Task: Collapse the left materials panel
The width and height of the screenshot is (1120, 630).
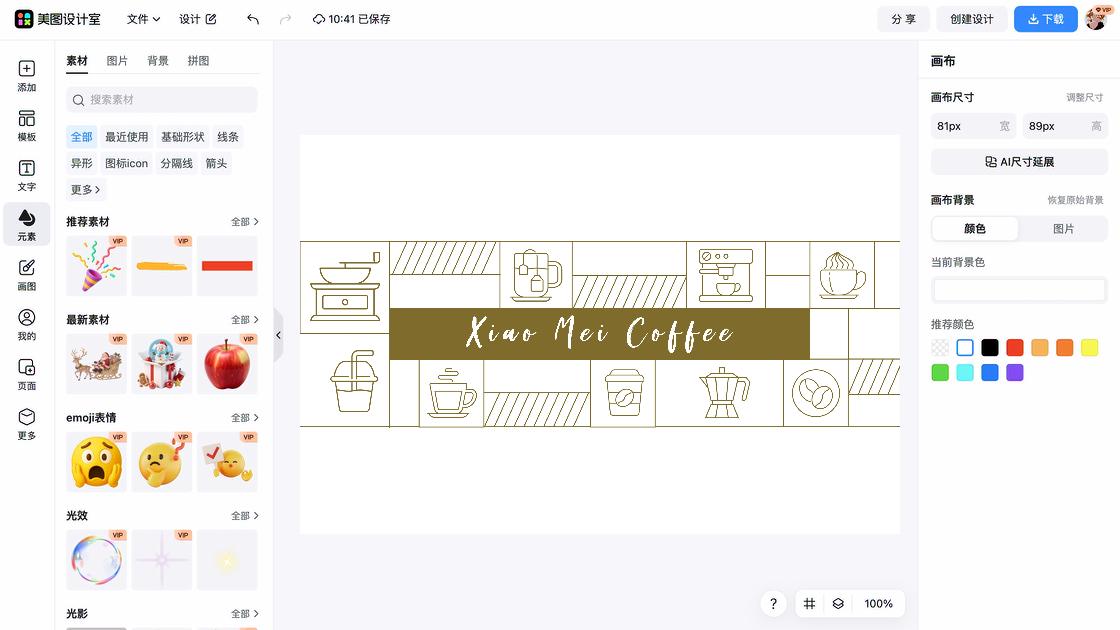Action: (279, 335)
